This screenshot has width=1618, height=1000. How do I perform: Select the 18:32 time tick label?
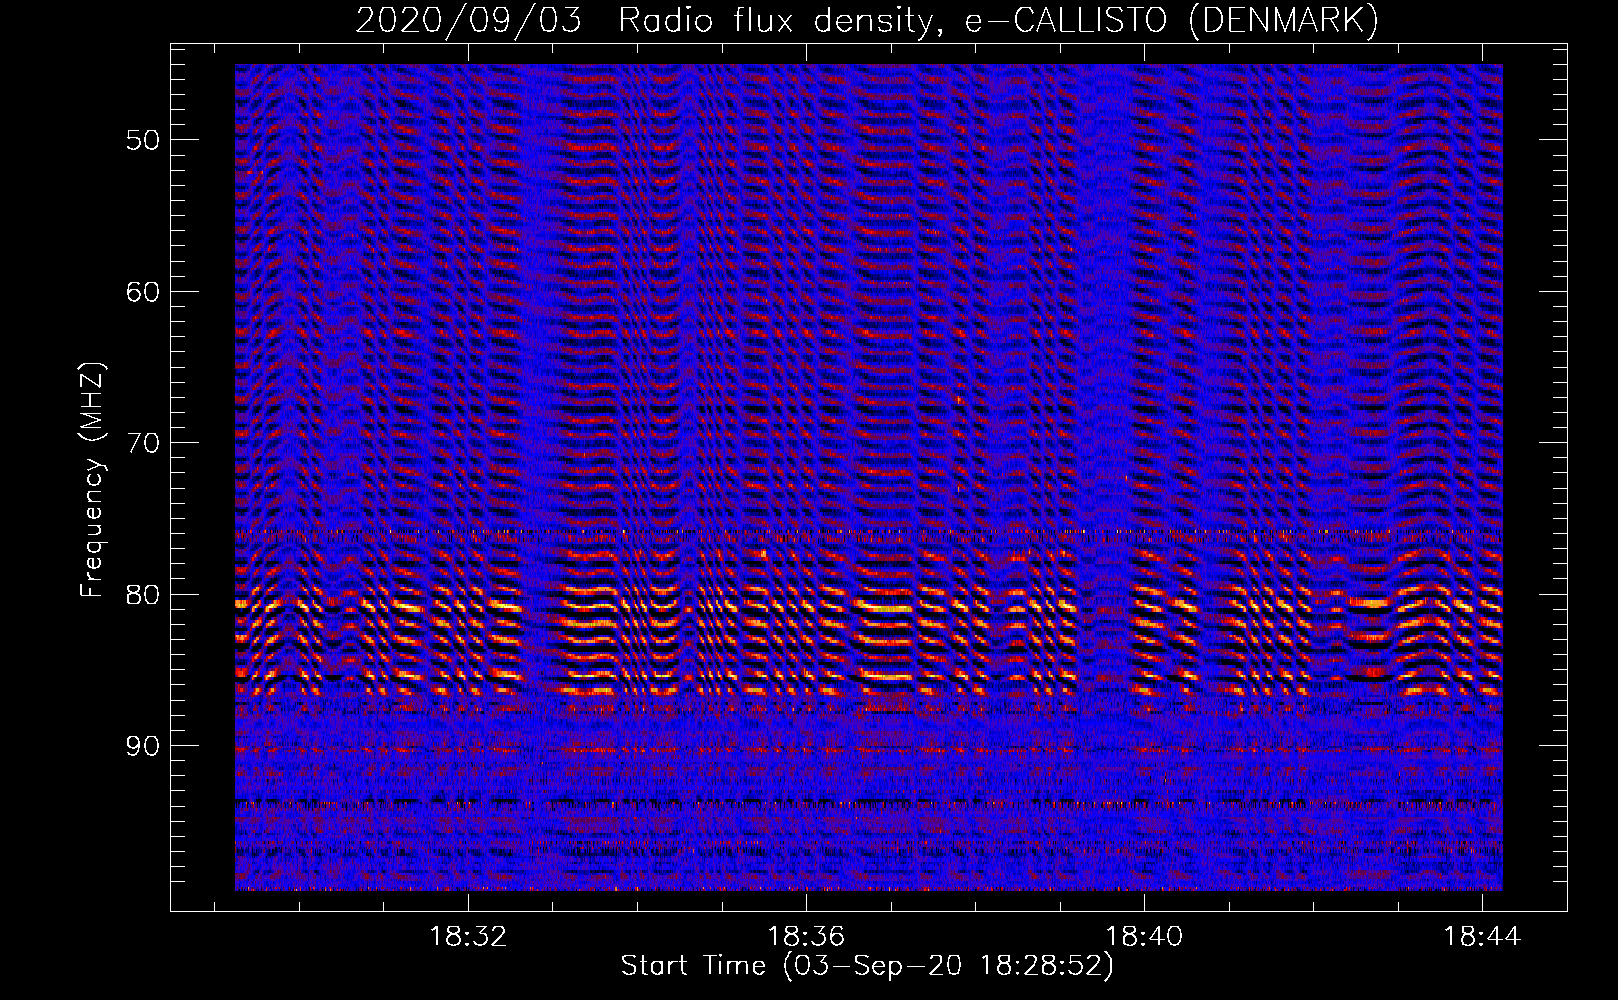468,937
